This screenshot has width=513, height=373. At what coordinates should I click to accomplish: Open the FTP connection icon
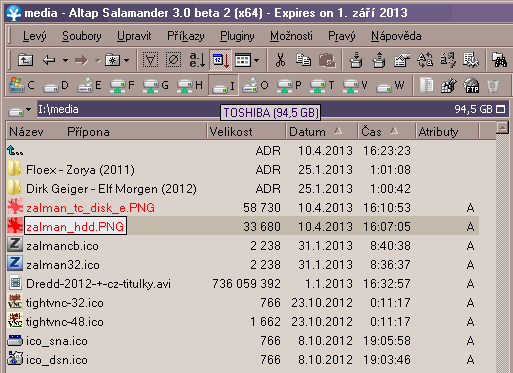pyautogui.click(x=471, y=86)
